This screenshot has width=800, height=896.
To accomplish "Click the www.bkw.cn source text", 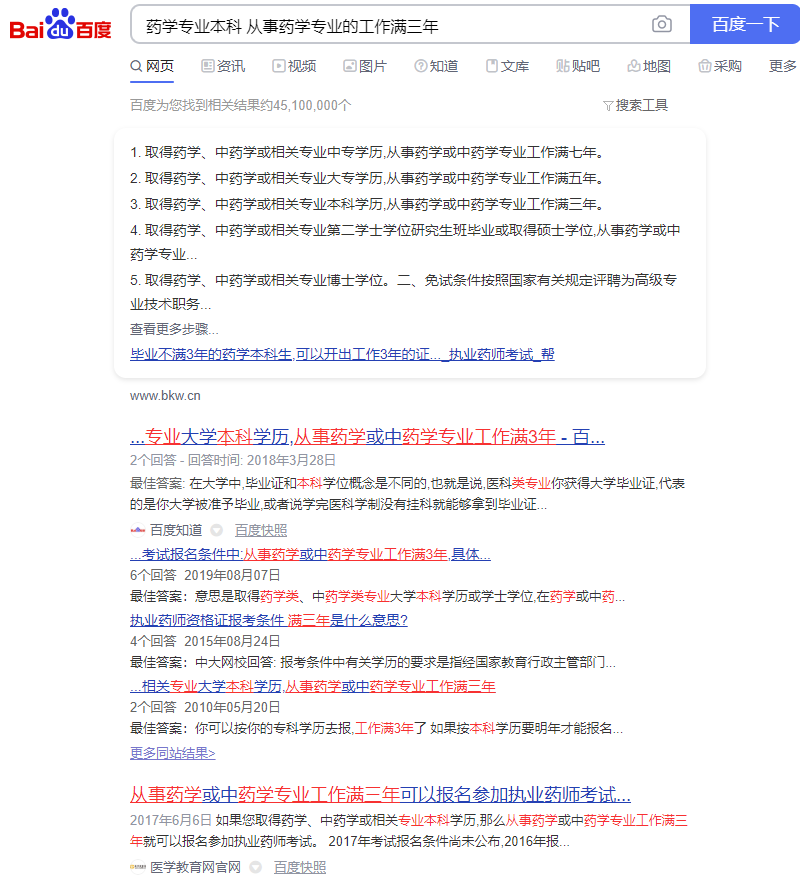I will (165, 395).
